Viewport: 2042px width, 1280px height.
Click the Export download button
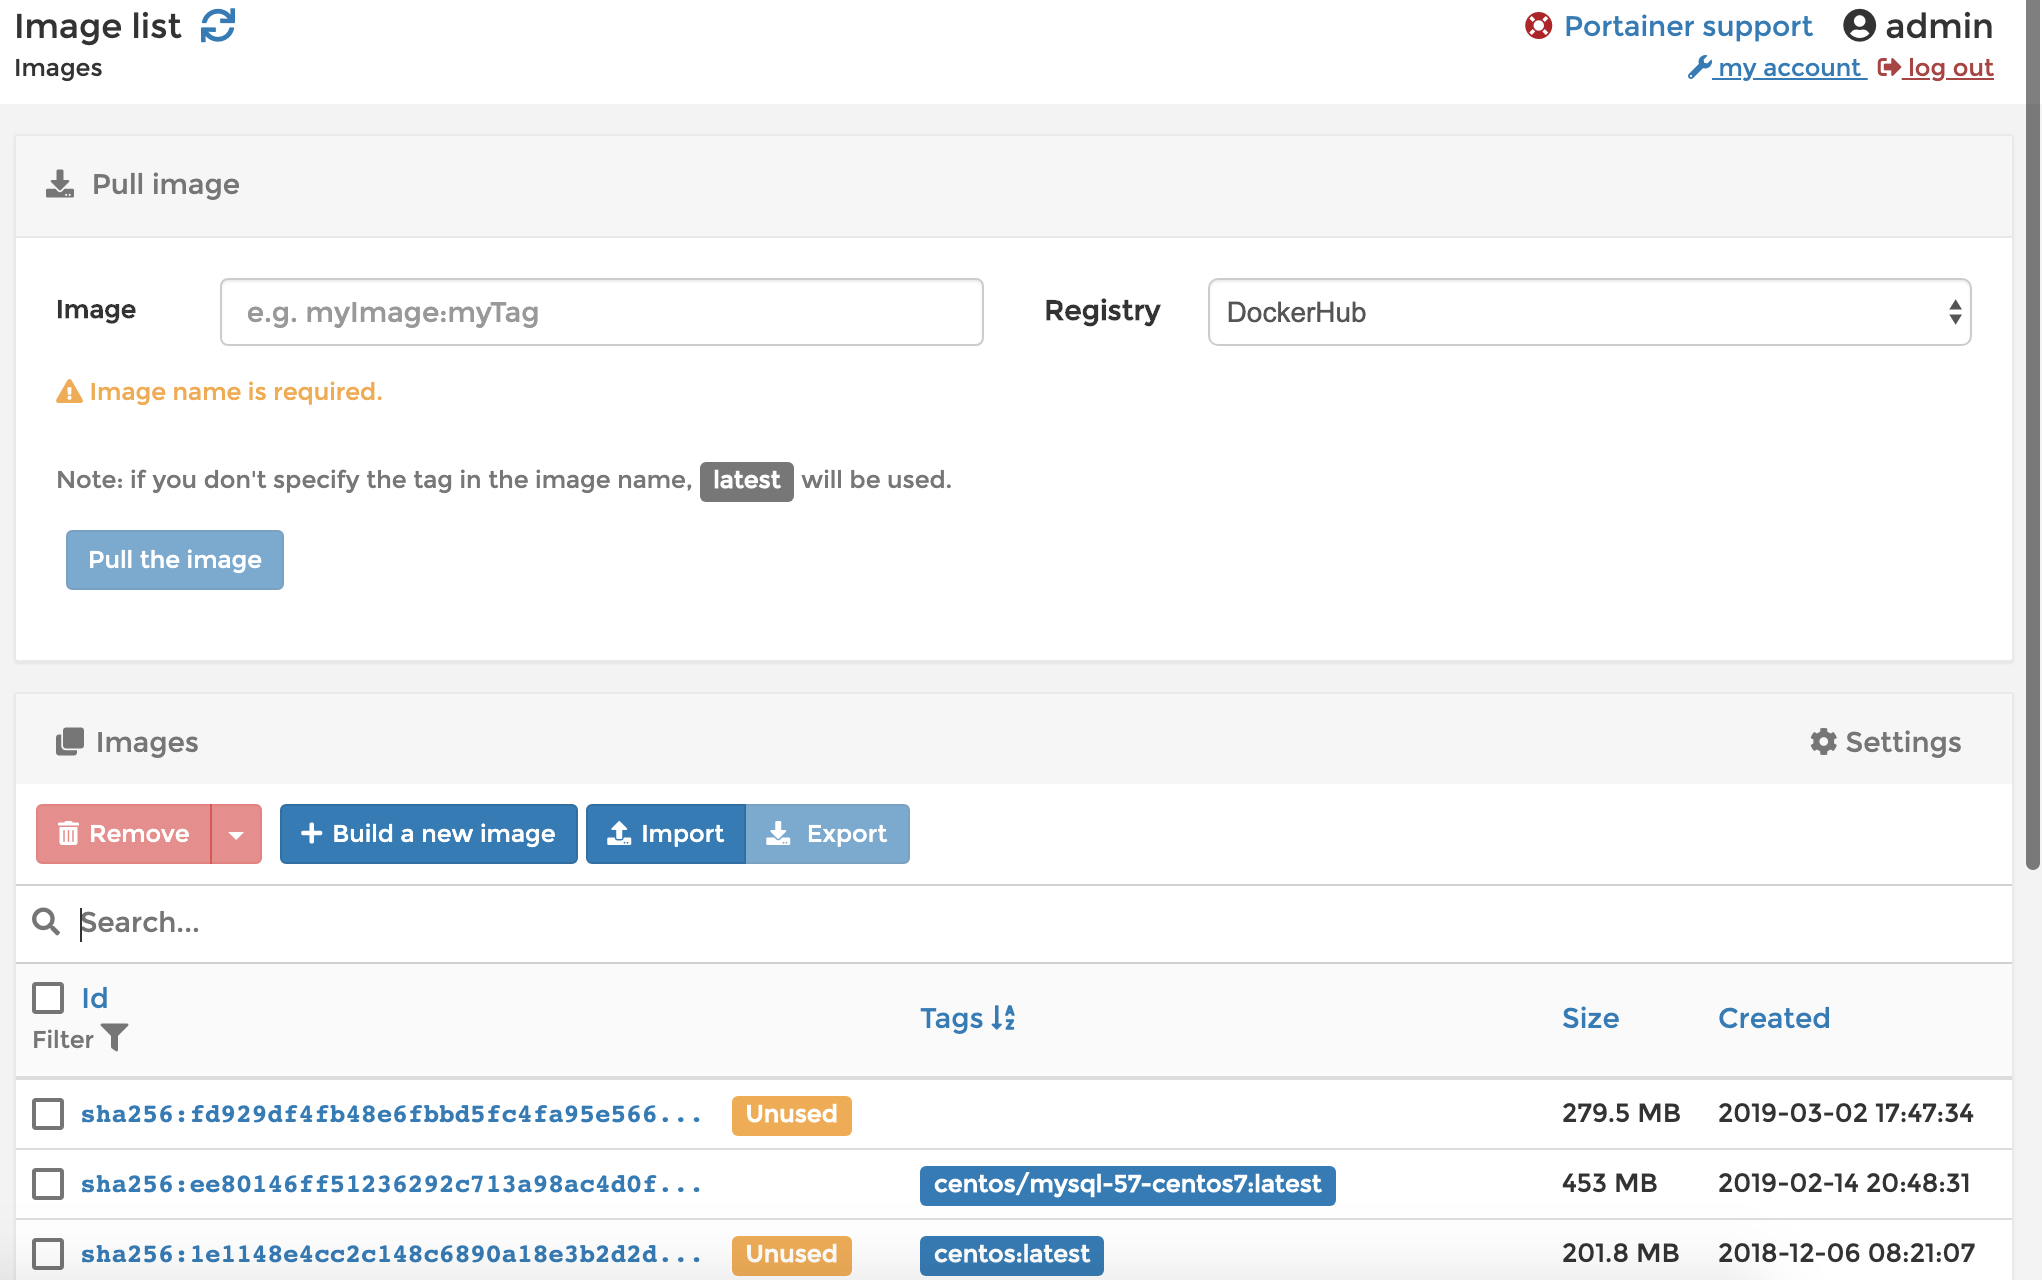point(827,834)
